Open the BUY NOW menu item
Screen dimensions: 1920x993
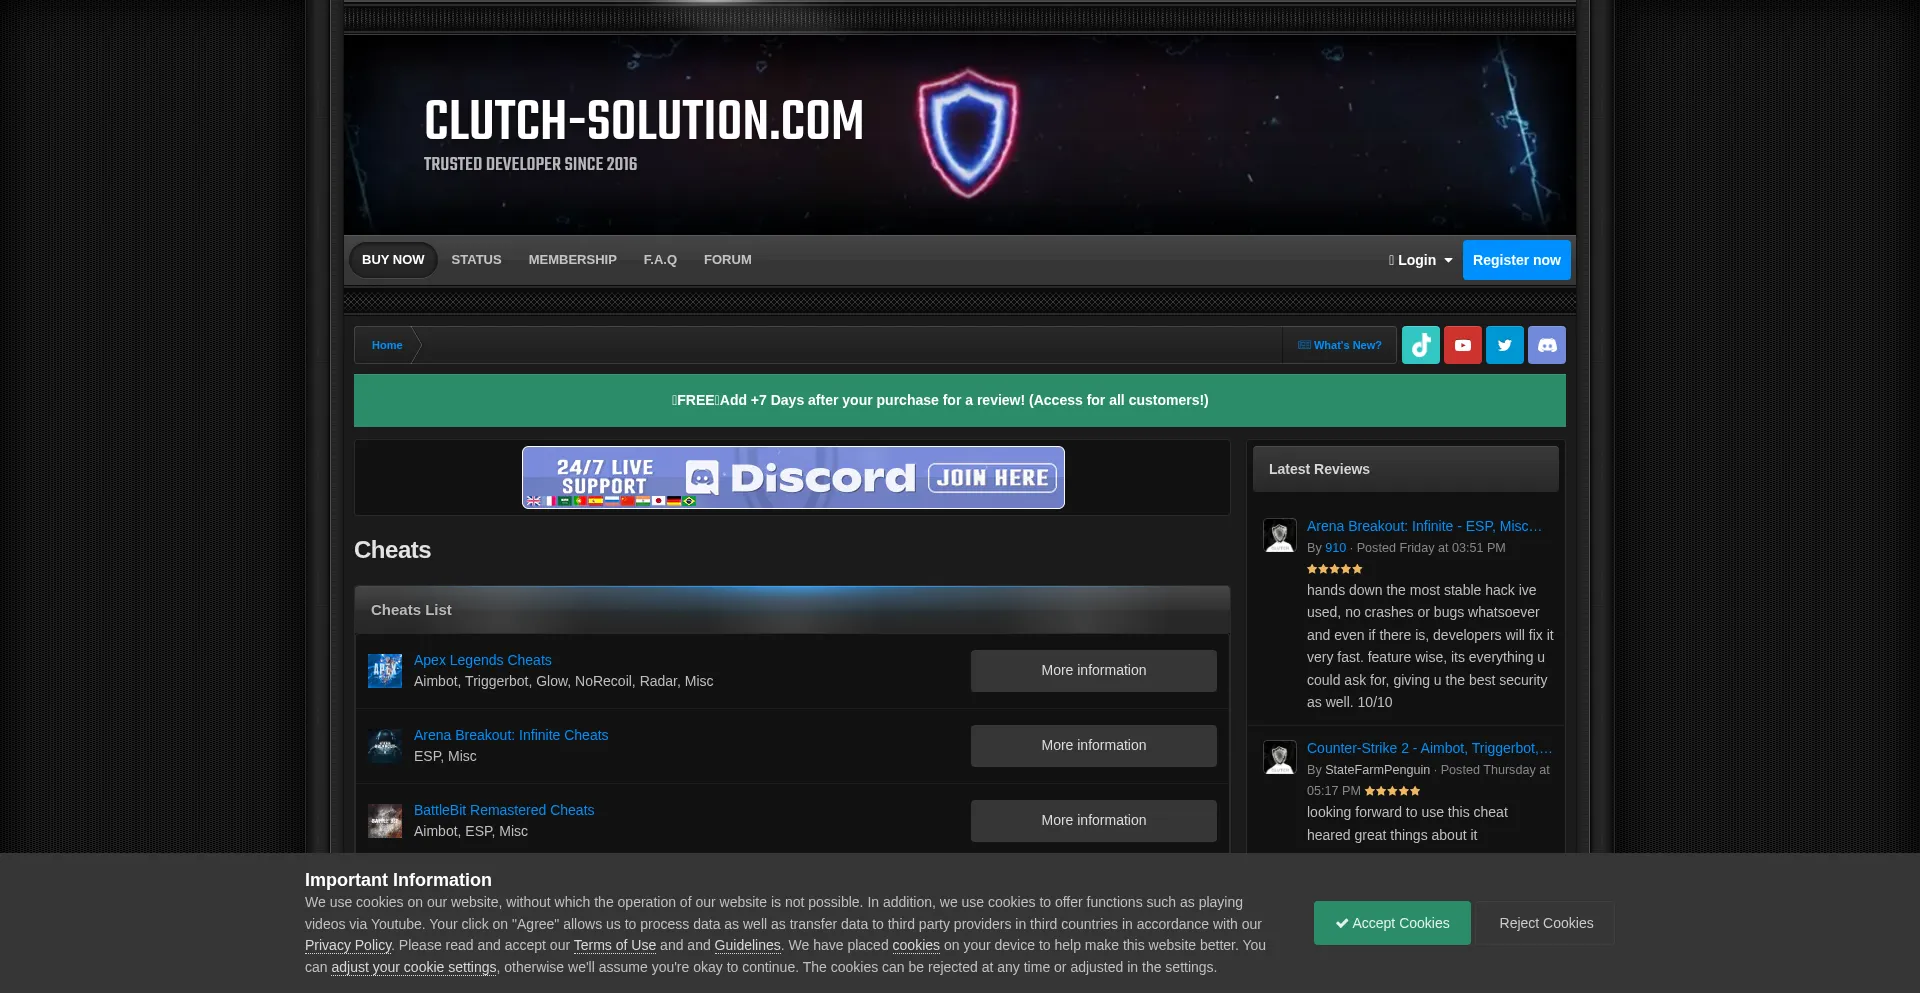click(393, 260)
